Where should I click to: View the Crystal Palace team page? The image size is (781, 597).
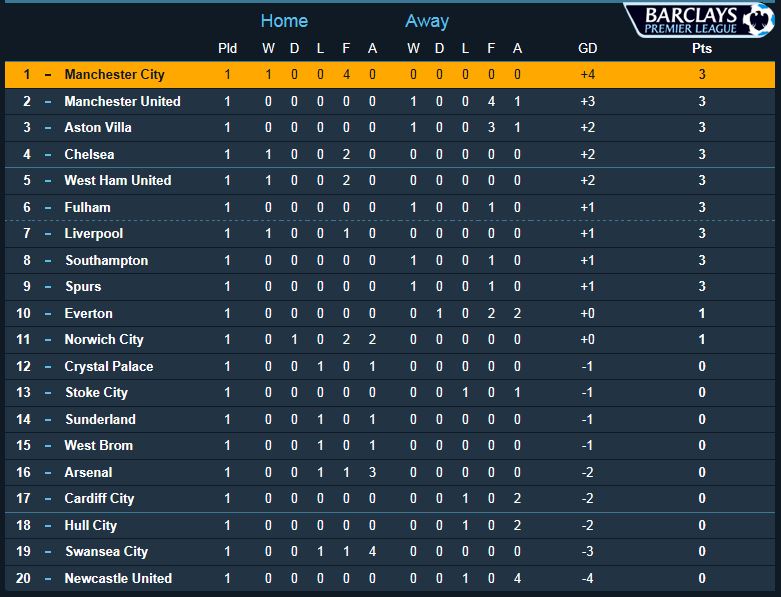(x=109, y=366)
